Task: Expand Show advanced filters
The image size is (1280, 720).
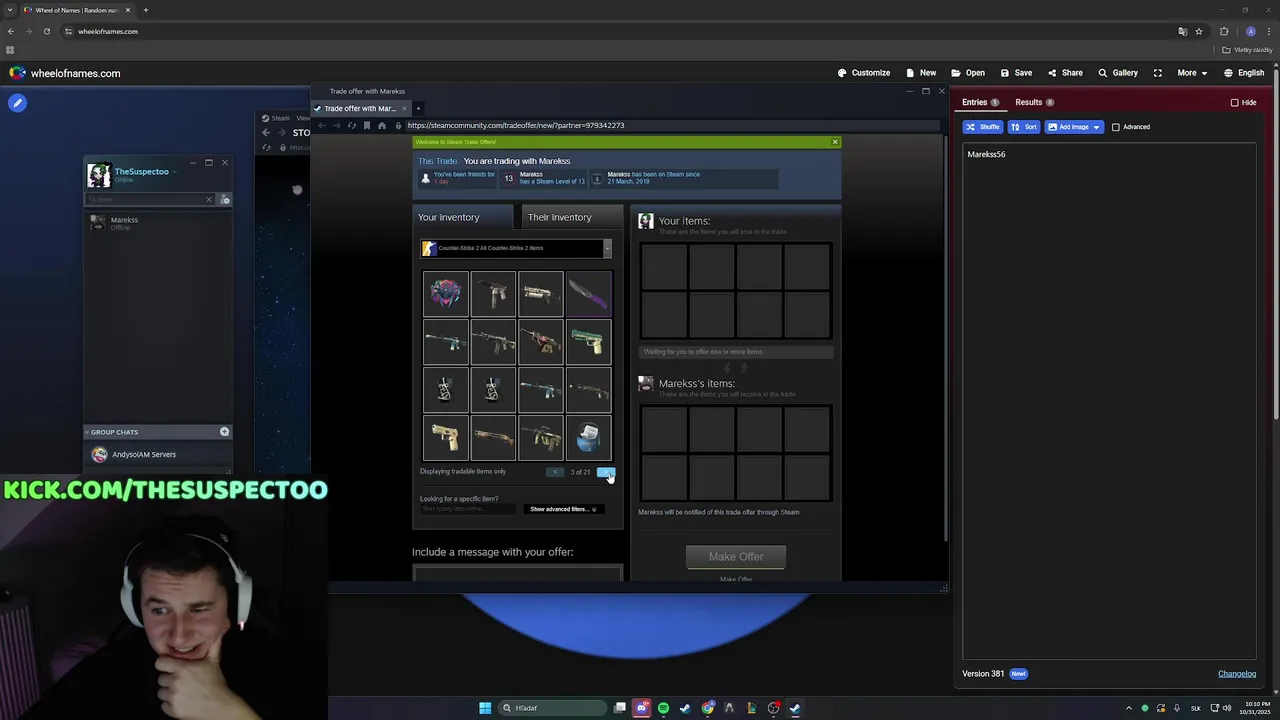Action: [563, 509]
